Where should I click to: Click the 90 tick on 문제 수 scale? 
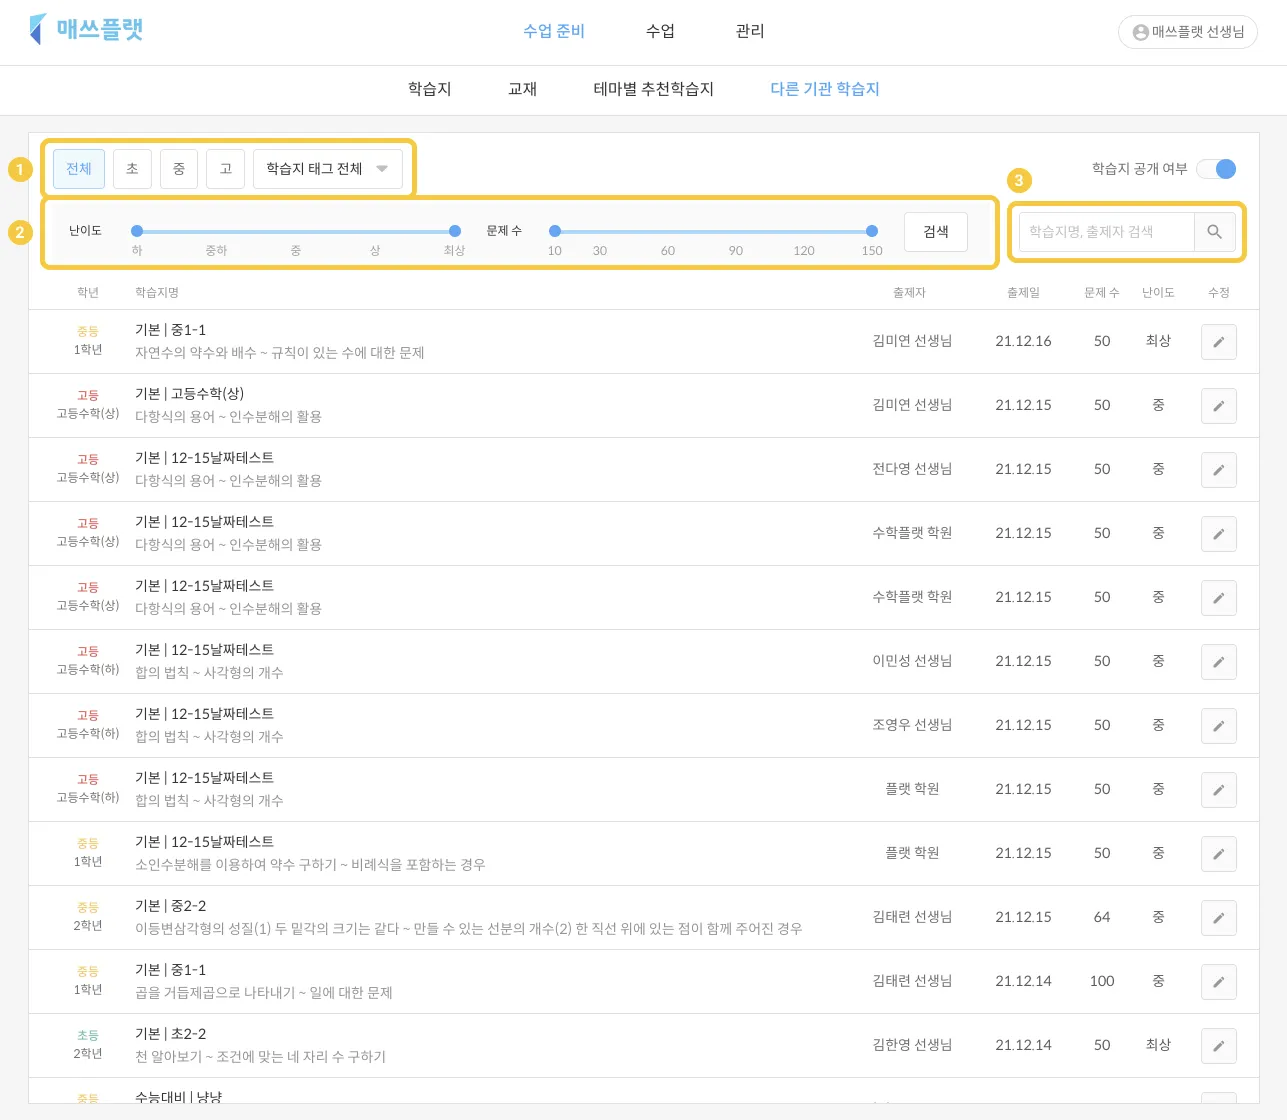[736, 251]
